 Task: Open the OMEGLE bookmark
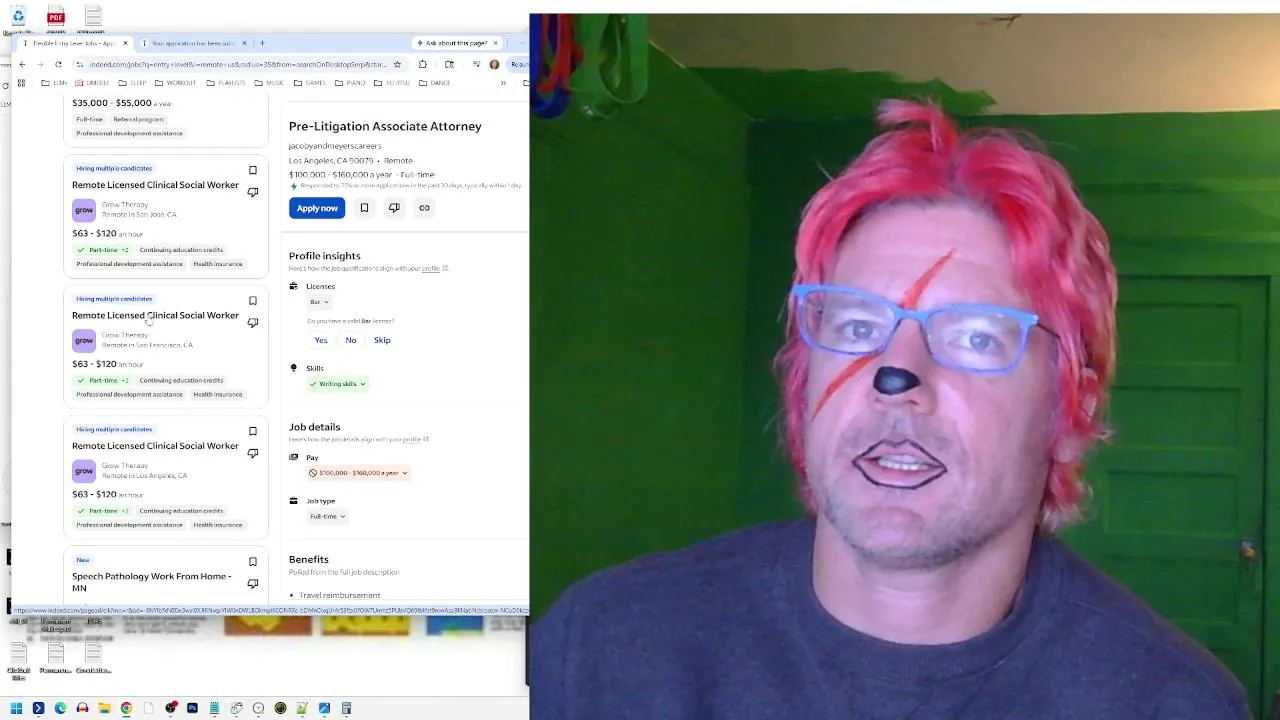pos(92,83)
